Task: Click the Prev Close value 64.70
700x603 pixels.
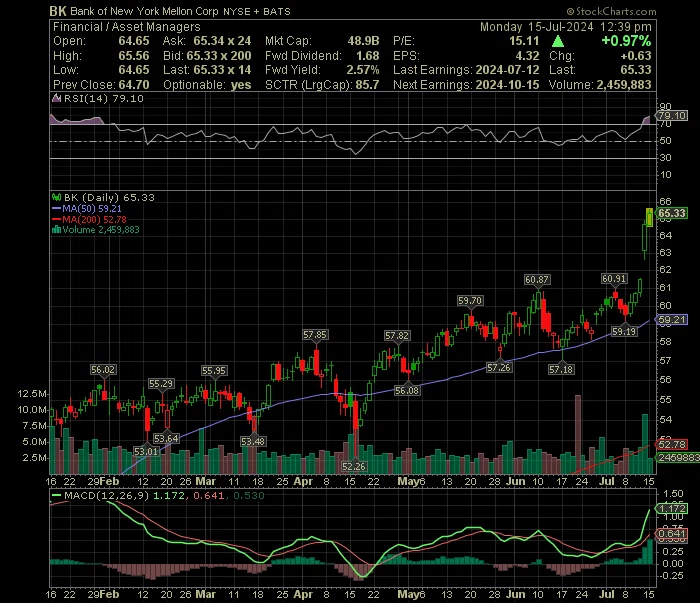Action: click(134, 85)
